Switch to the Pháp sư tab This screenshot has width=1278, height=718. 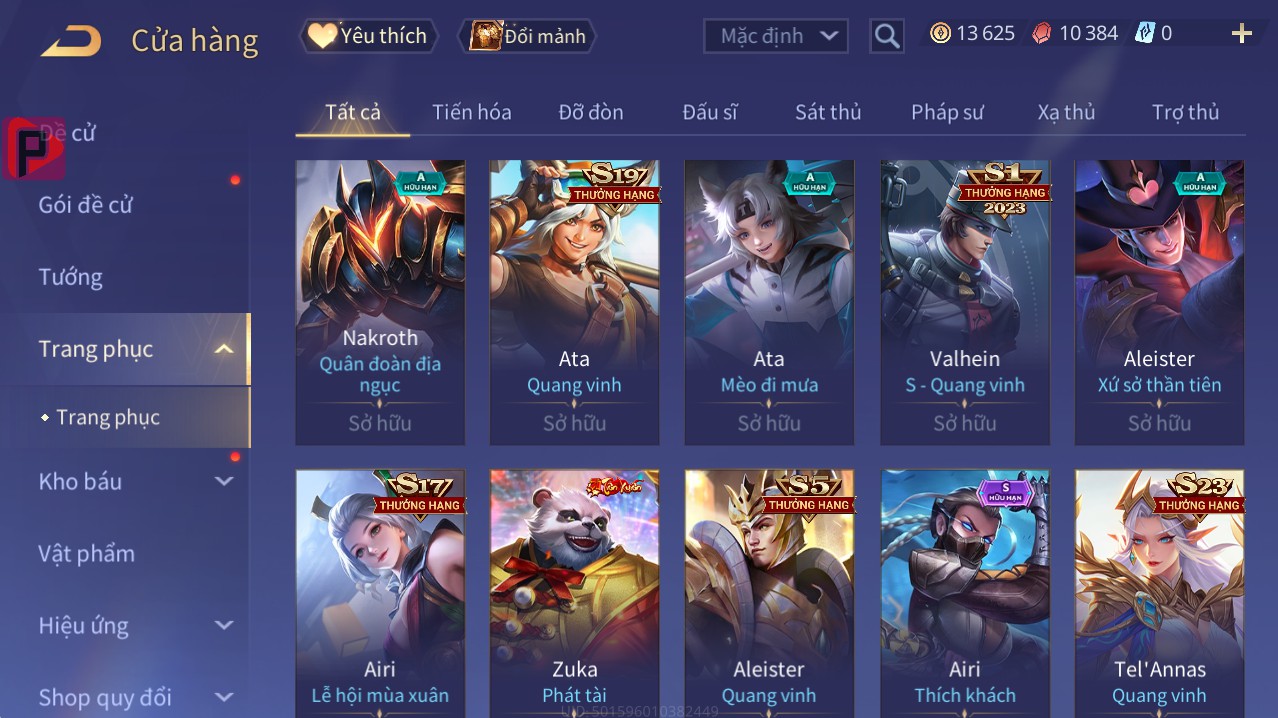[947, 112]
